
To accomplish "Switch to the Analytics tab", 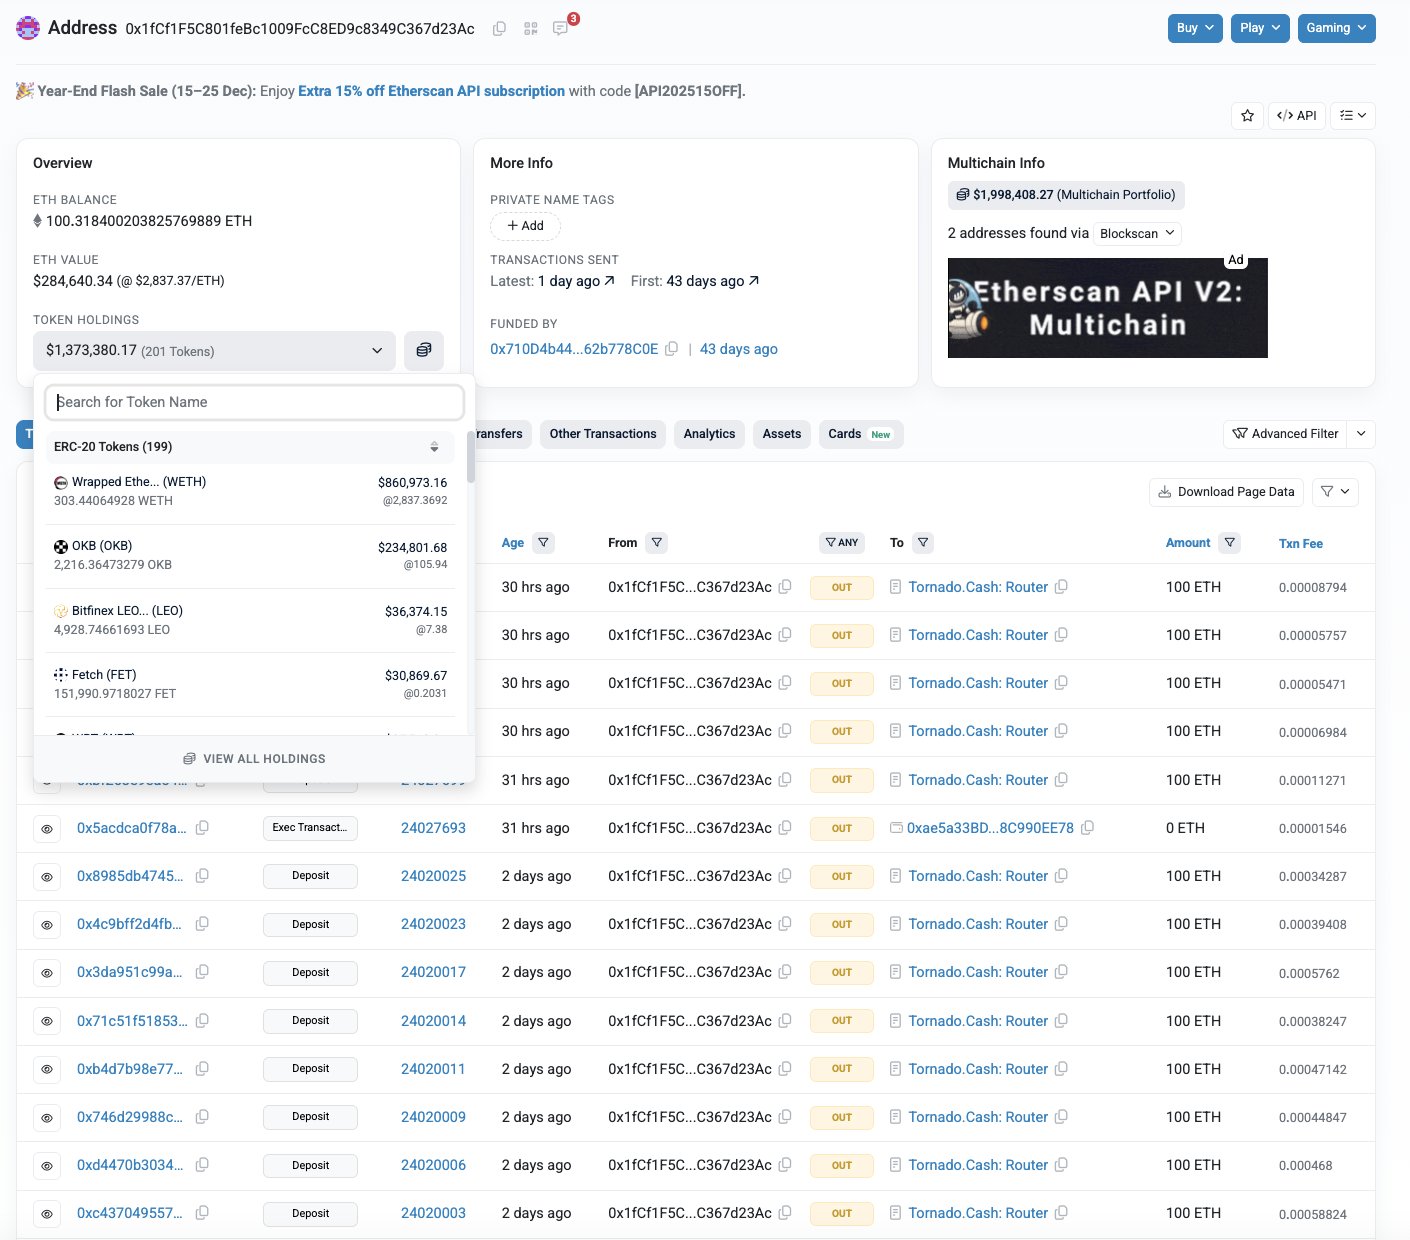I will 709,434.
